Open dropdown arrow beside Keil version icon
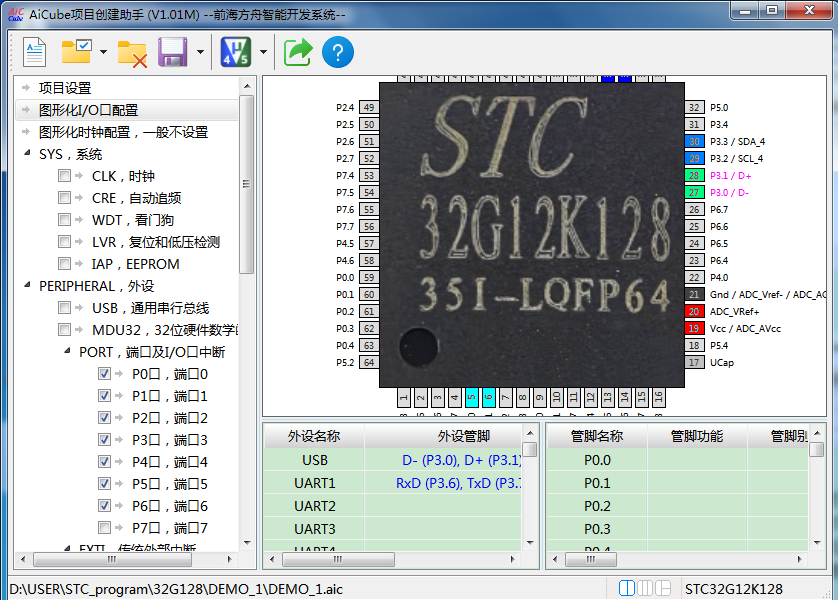Screen dimensions: 839x602 [x=263, y=52]
